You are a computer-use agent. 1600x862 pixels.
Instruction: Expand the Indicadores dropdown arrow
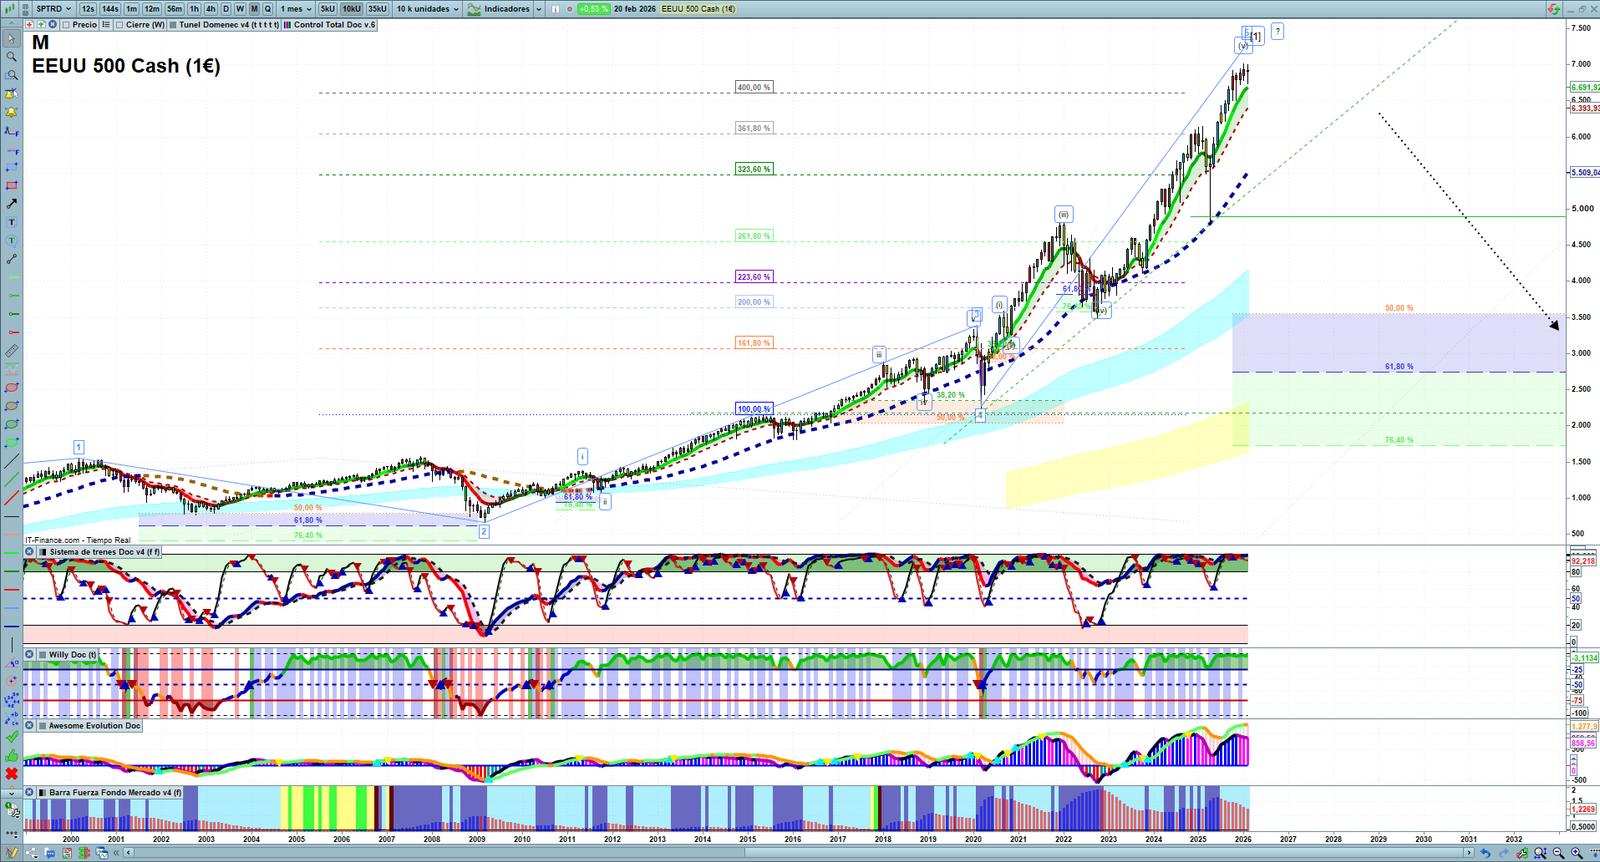point(538,9)
